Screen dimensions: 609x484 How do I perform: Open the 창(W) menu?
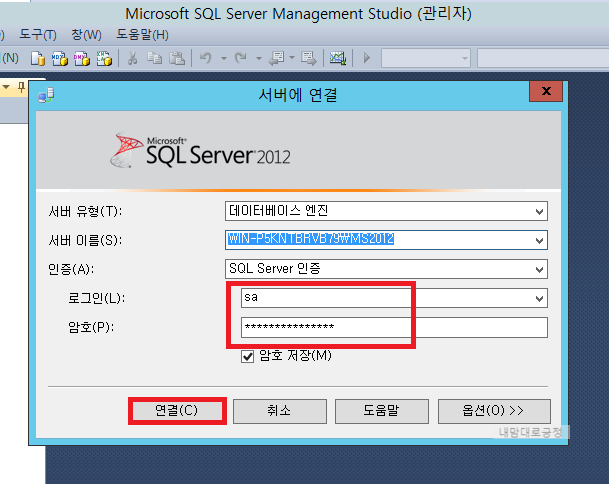click(x=86, y=35)
